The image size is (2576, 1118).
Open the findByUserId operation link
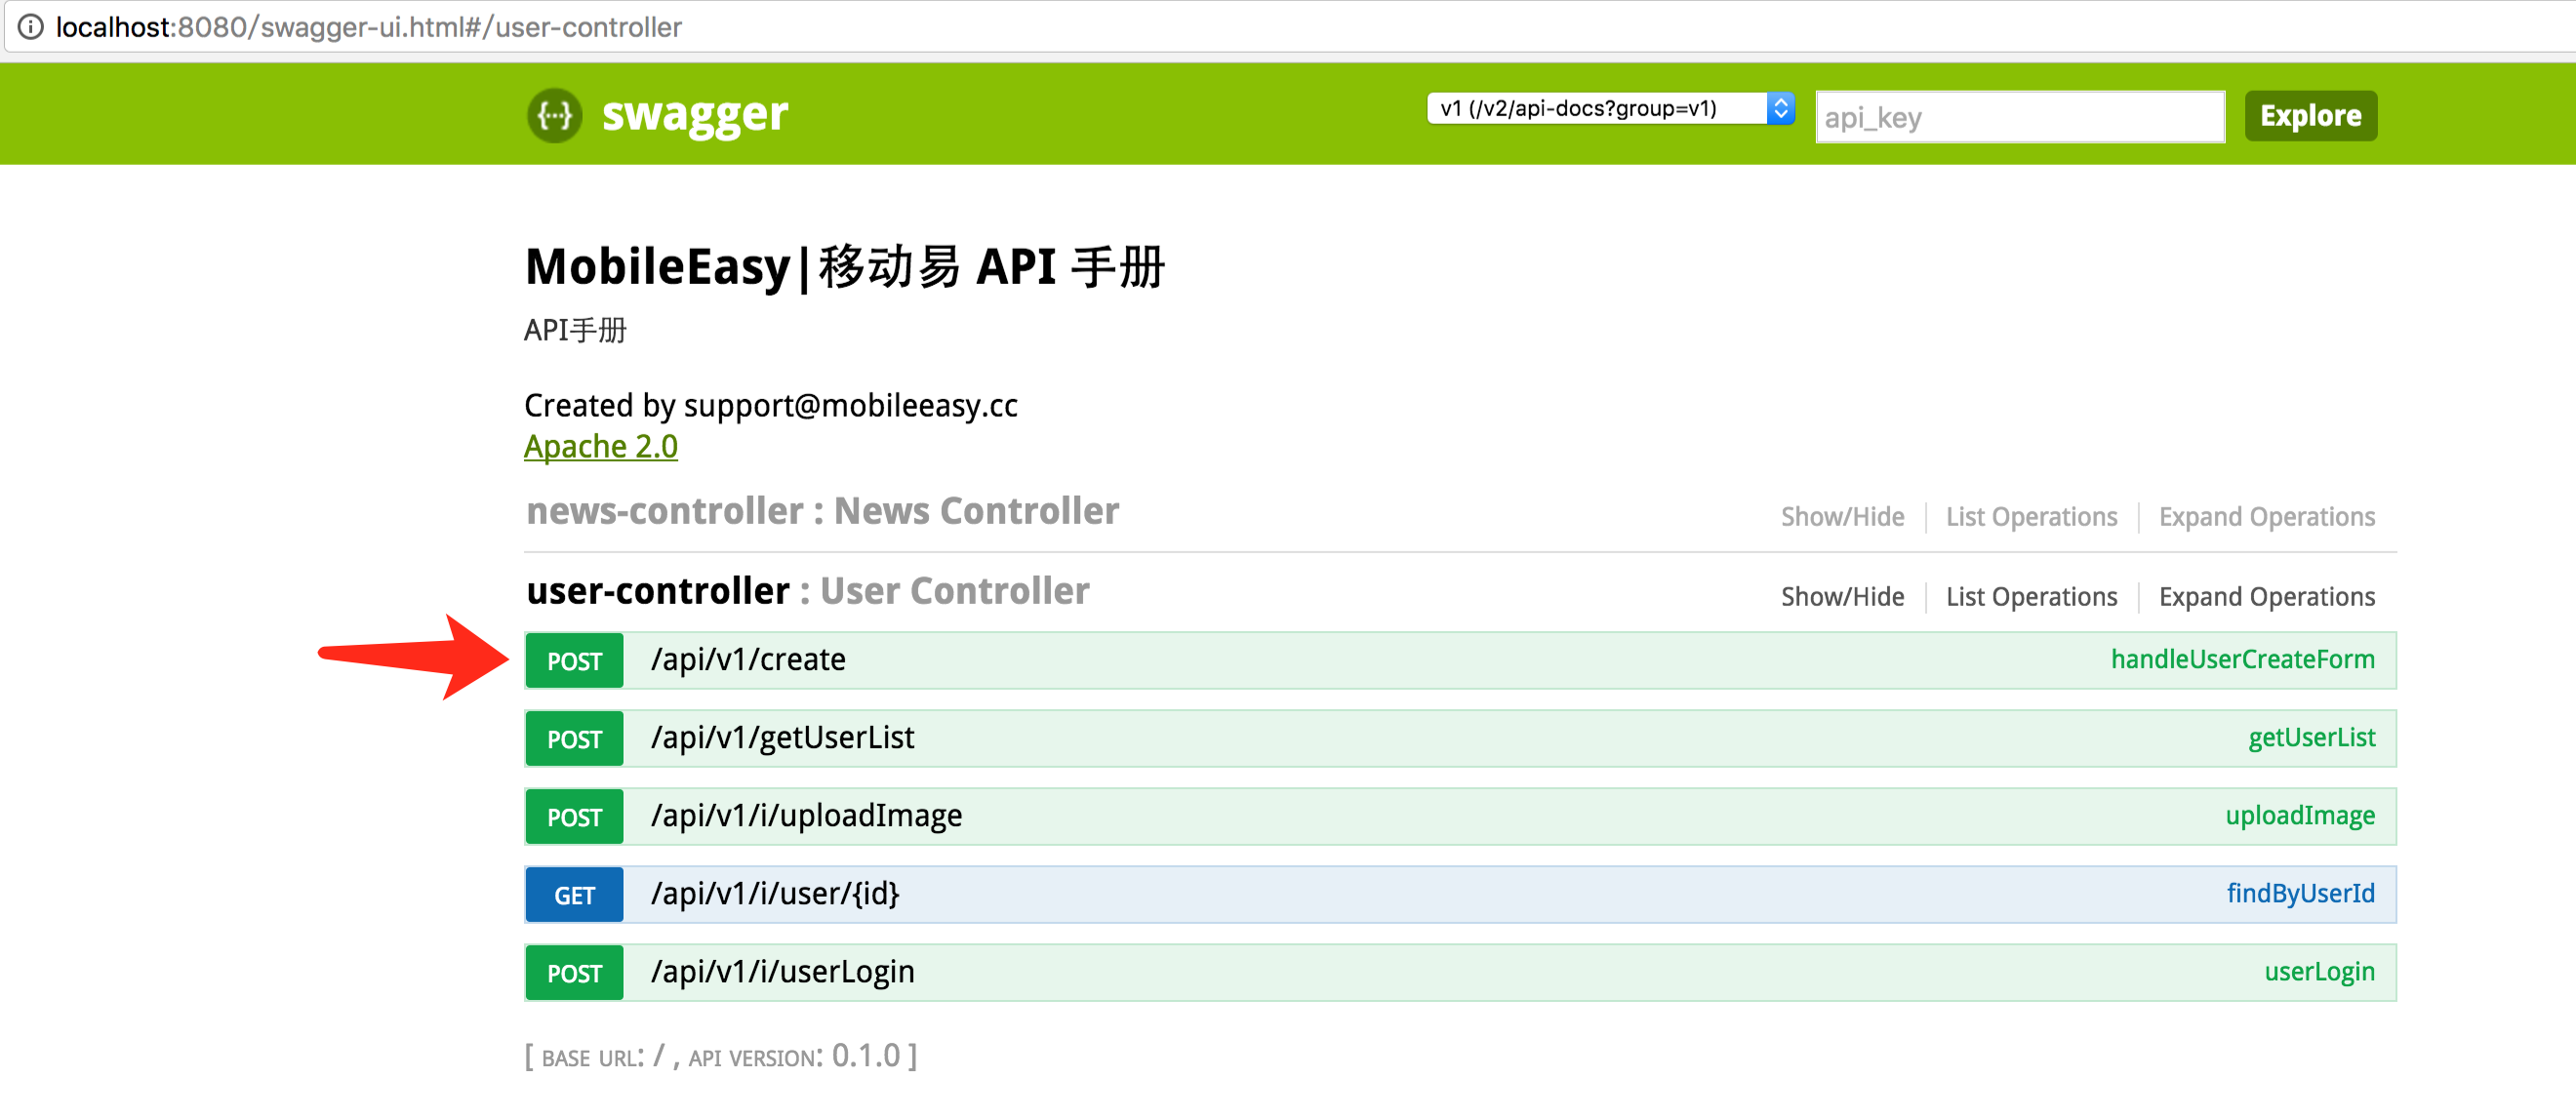pyautogui.click(x=2300, y=894)
